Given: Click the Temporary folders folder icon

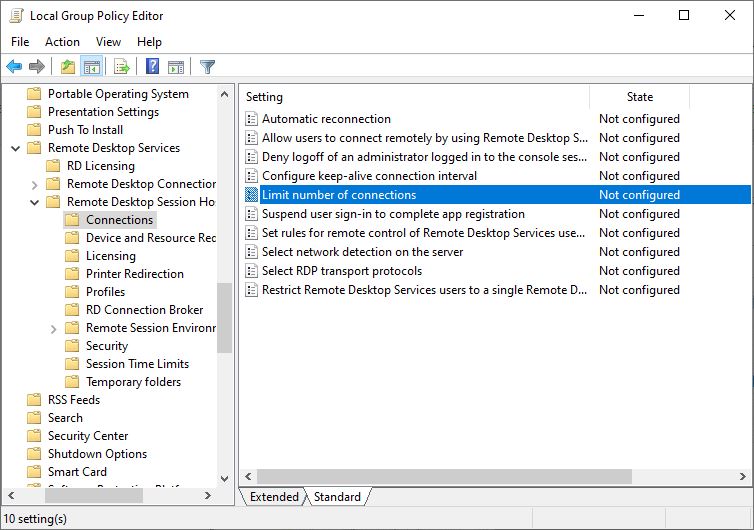Looking at the screenshot, I should pyautogui.click(x=72, y=382).
